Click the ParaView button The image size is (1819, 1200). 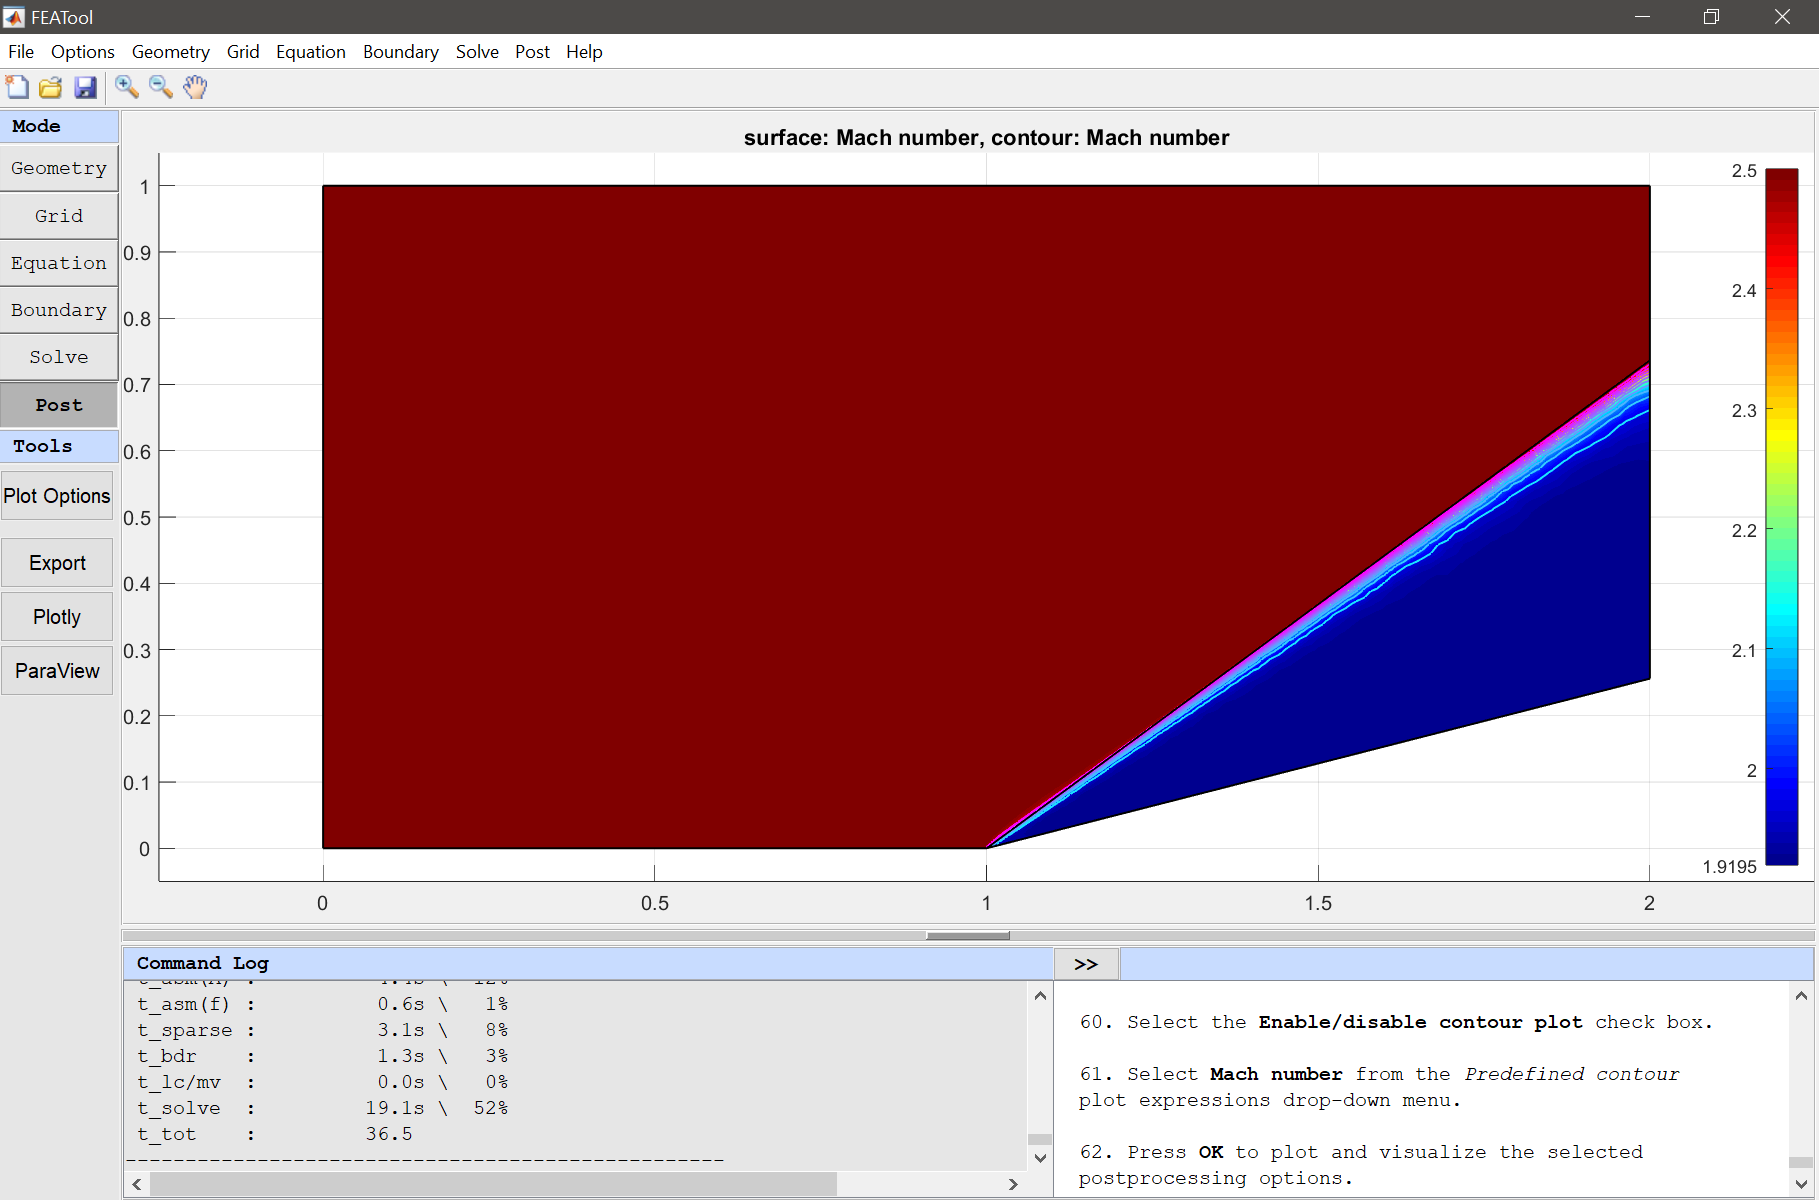(x=57, y=671)
